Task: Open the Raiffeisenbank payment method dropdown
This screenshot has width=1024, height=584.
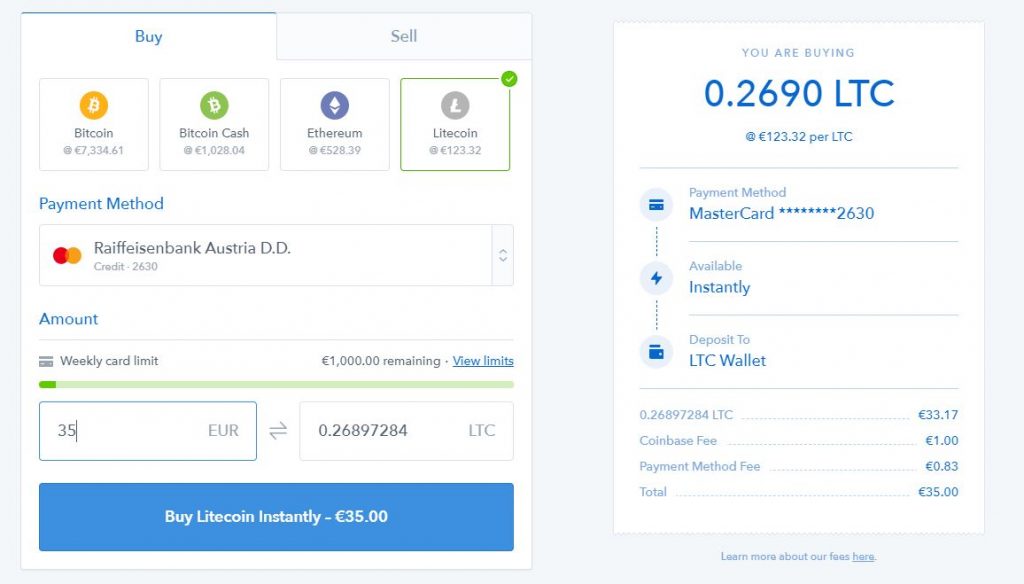Action: tap(266, 255)
